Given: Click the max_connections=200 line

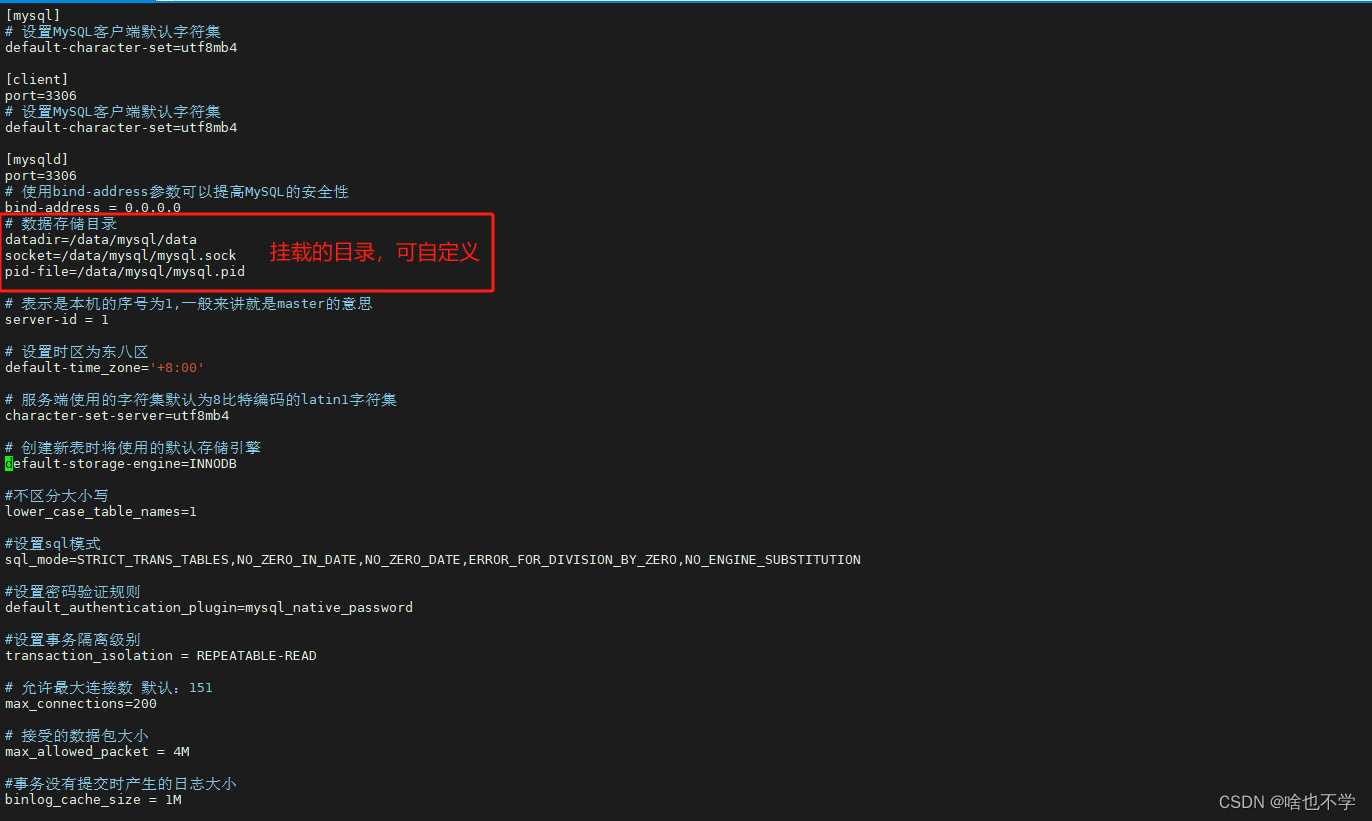Looking at the screenshot, I should click(80, 703).
